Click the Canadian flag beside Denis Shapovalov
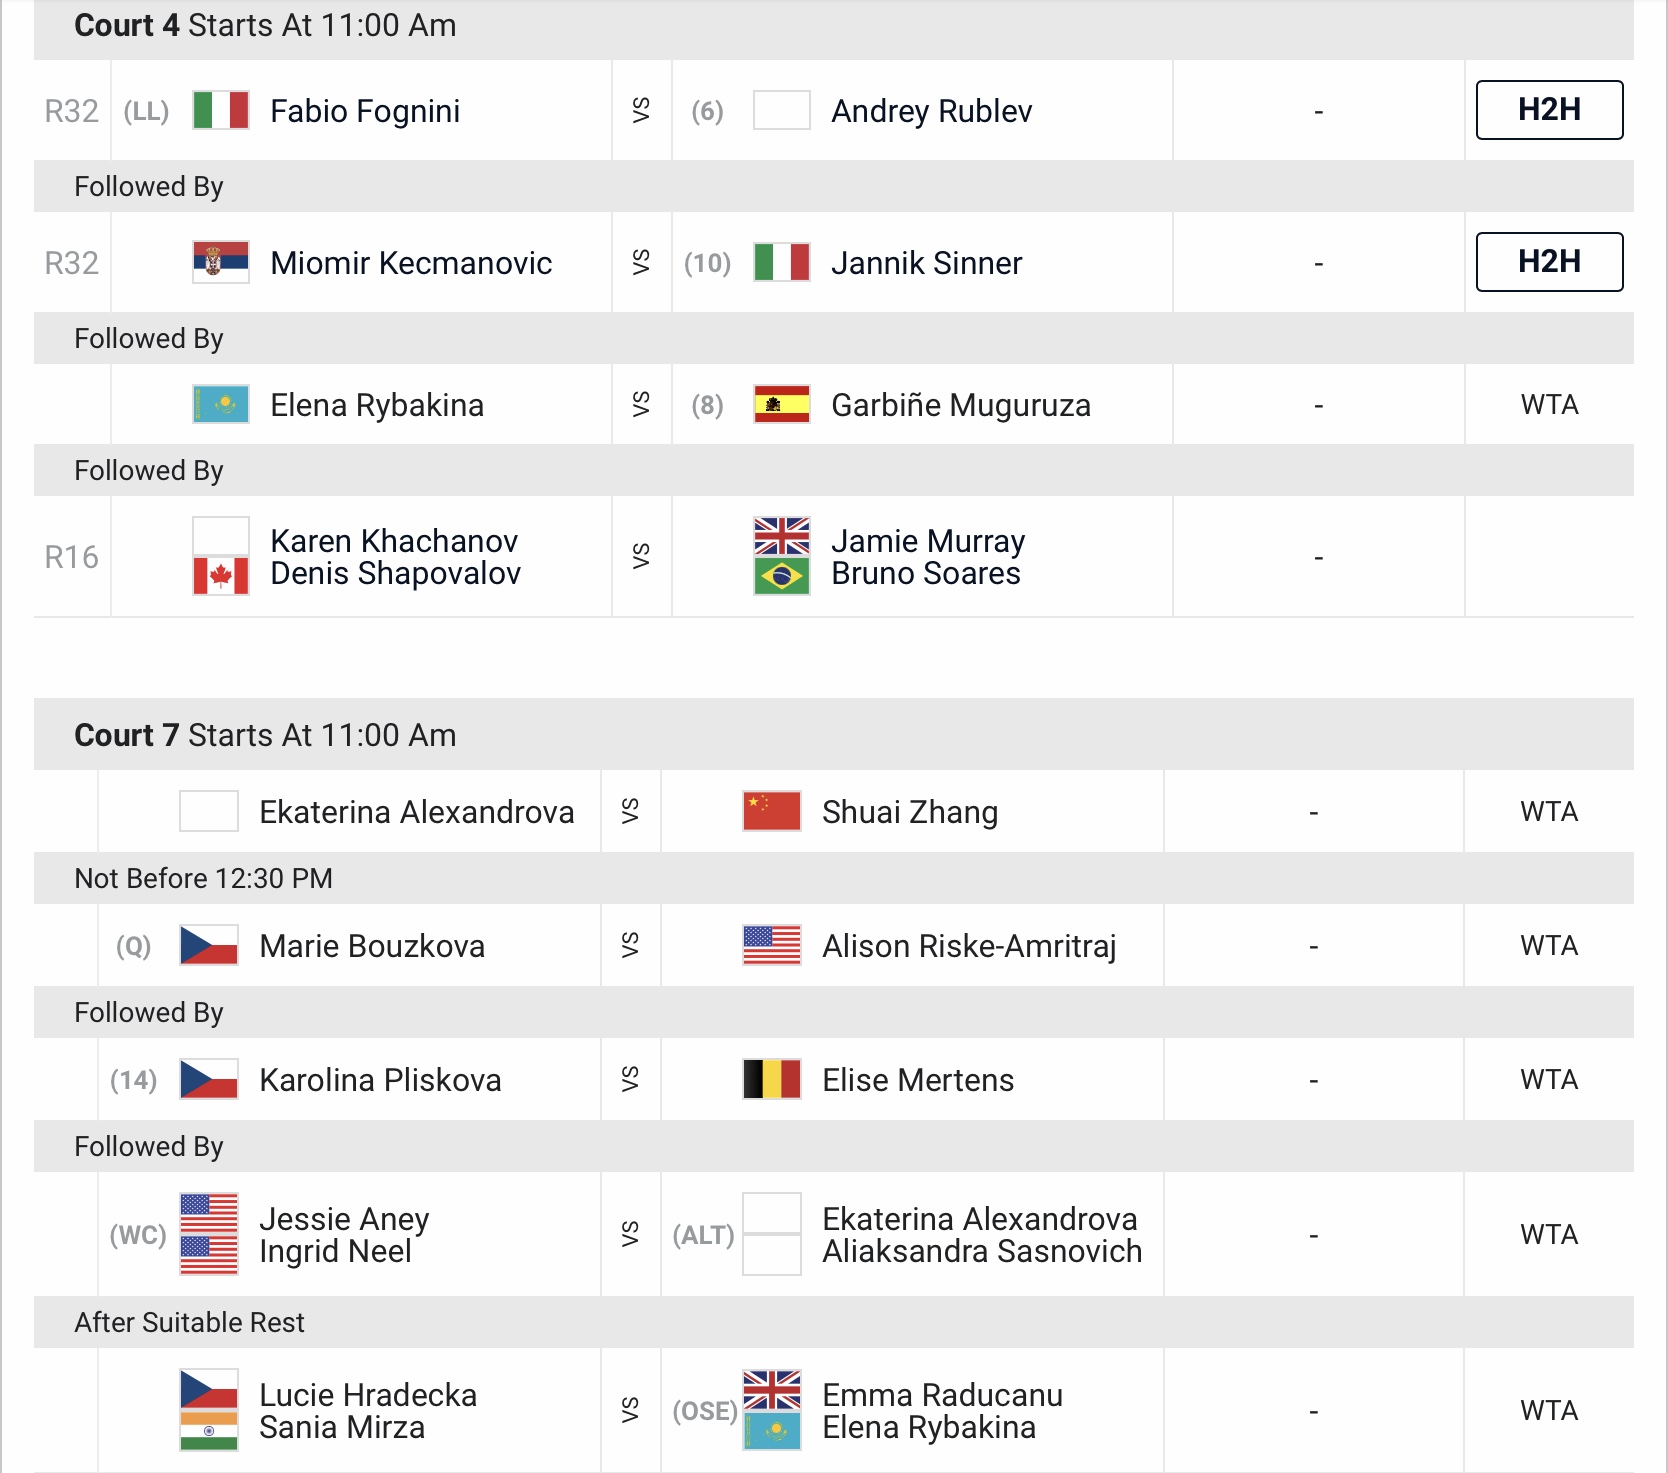Screen dimensions: 1668x1473 coord(221,576)
